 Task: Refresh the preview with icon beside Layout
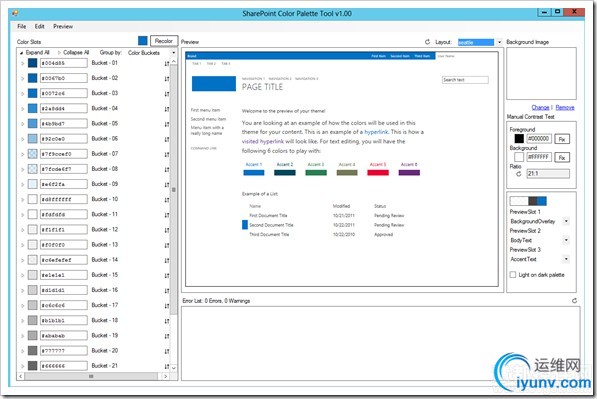pos(427,42)
